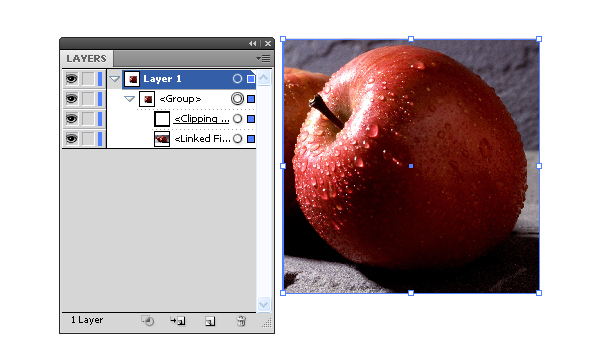The height and width of the screenshot is (362, 600).
Task: Click the target circle for Group
Action: (237, 99)
